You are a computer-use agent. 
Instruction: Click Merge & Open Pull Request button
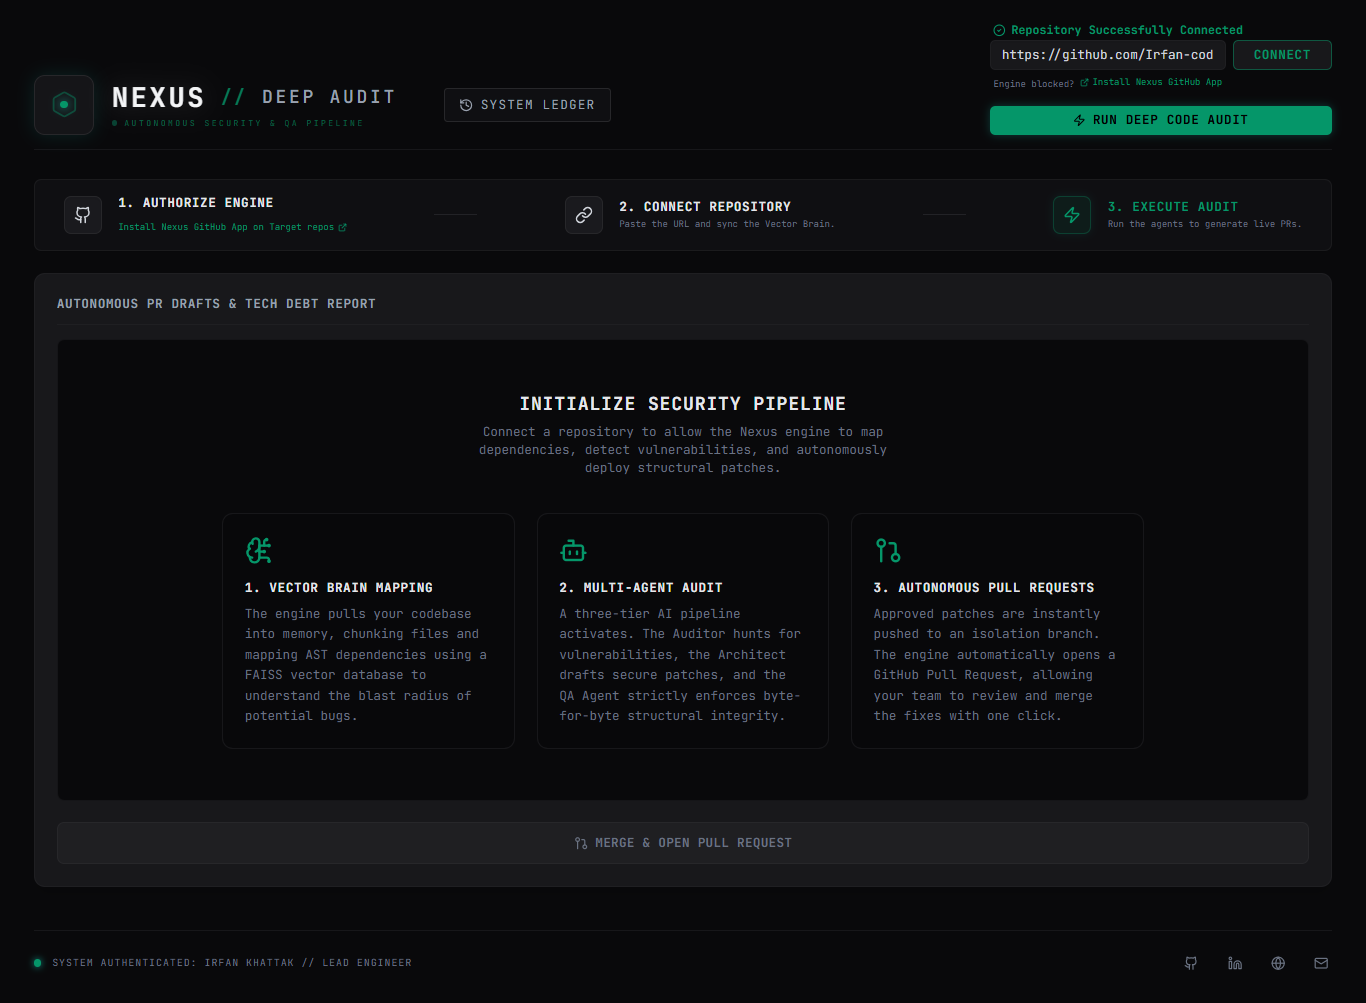pos(683,843)
